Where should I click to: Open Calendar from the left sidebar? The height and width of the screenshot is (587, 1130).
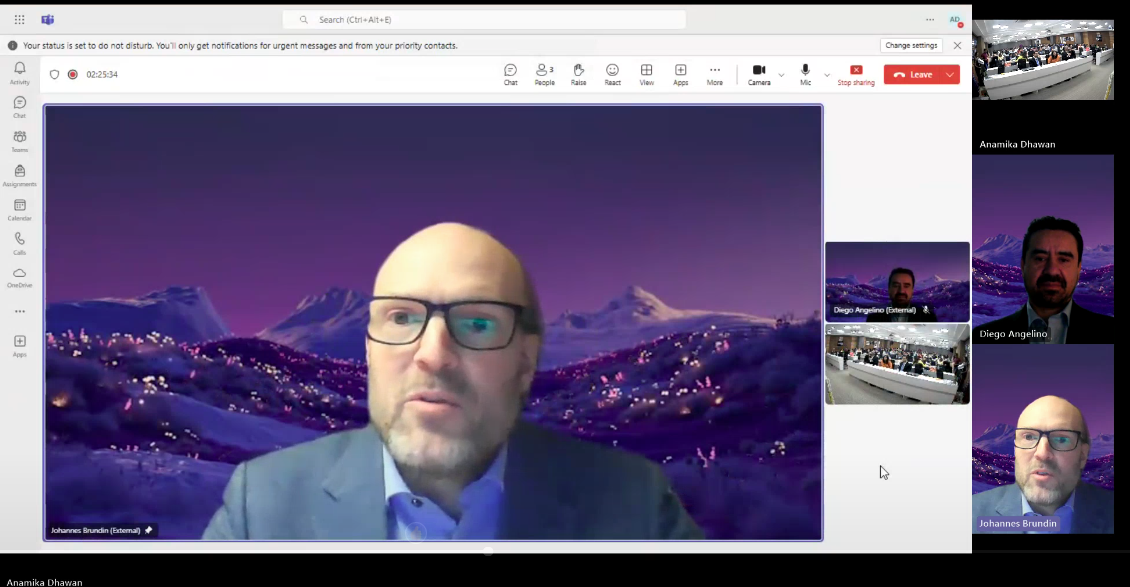[x=19, y=209]
